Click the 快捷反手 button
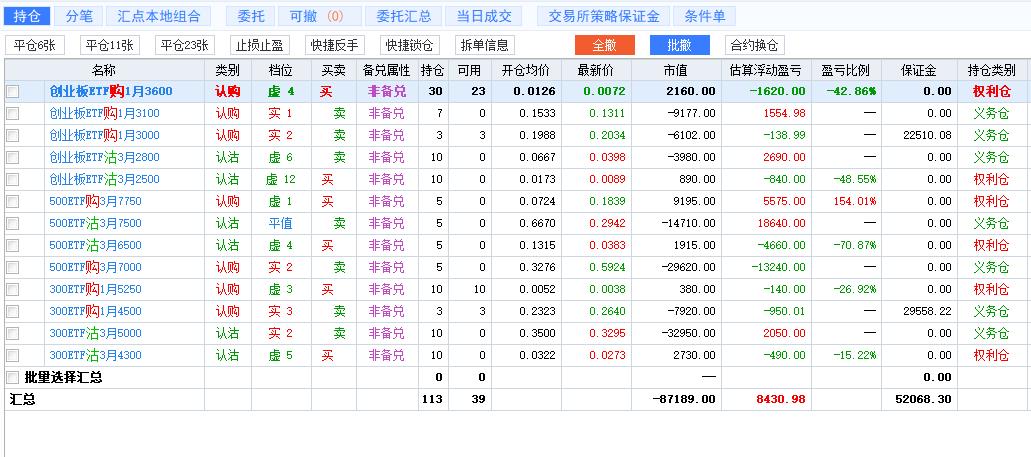 (x=335, y=45)
